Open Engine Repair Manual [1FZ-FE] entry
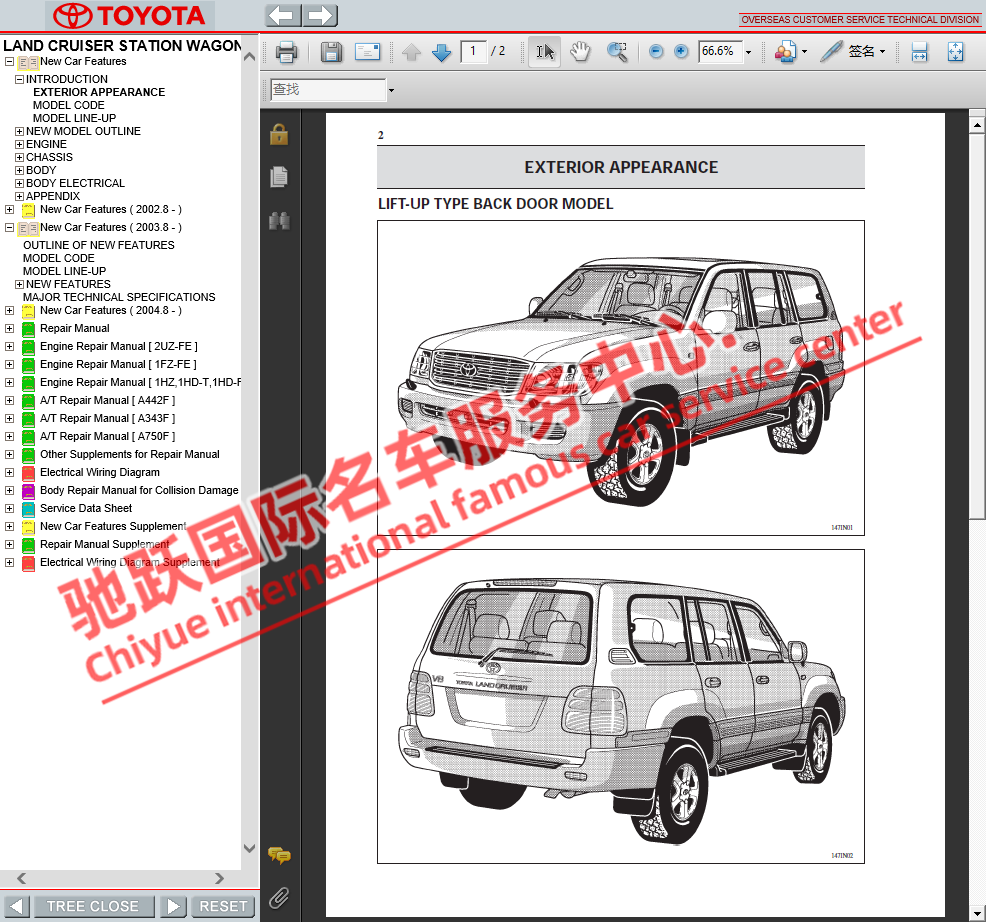Image resolution: width=986 pixels, height=922 pixels. (x=118, y=365)
